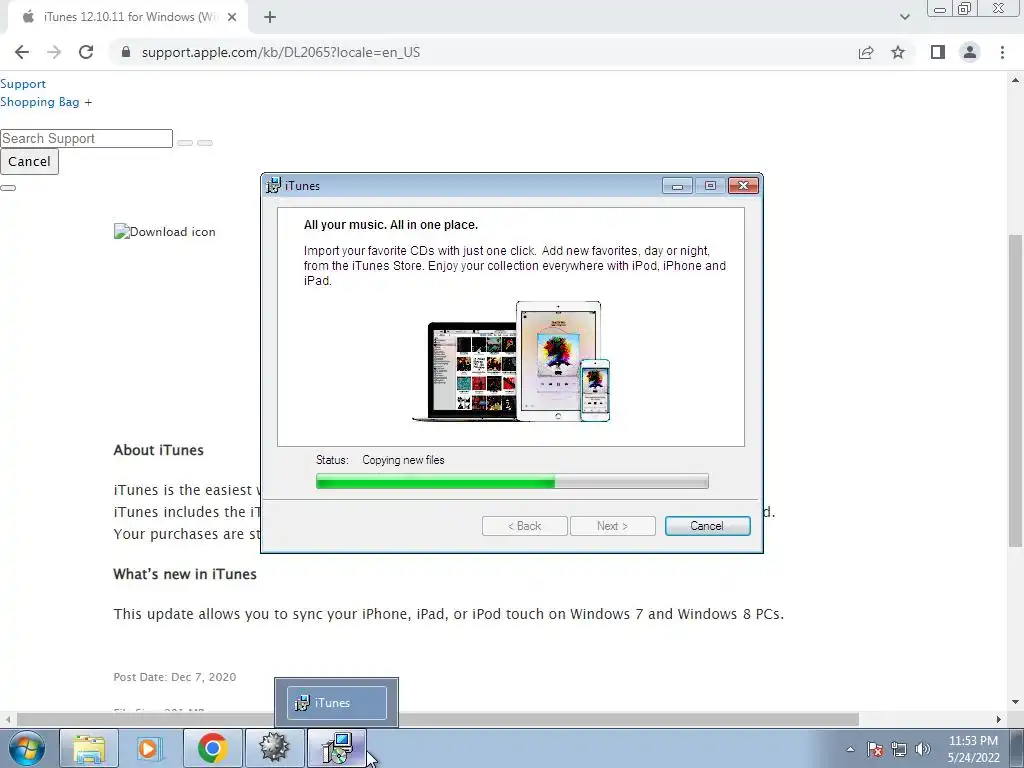1024x768 pixels.
Task: Close the iTunes installer dialog
Action: 743,186
